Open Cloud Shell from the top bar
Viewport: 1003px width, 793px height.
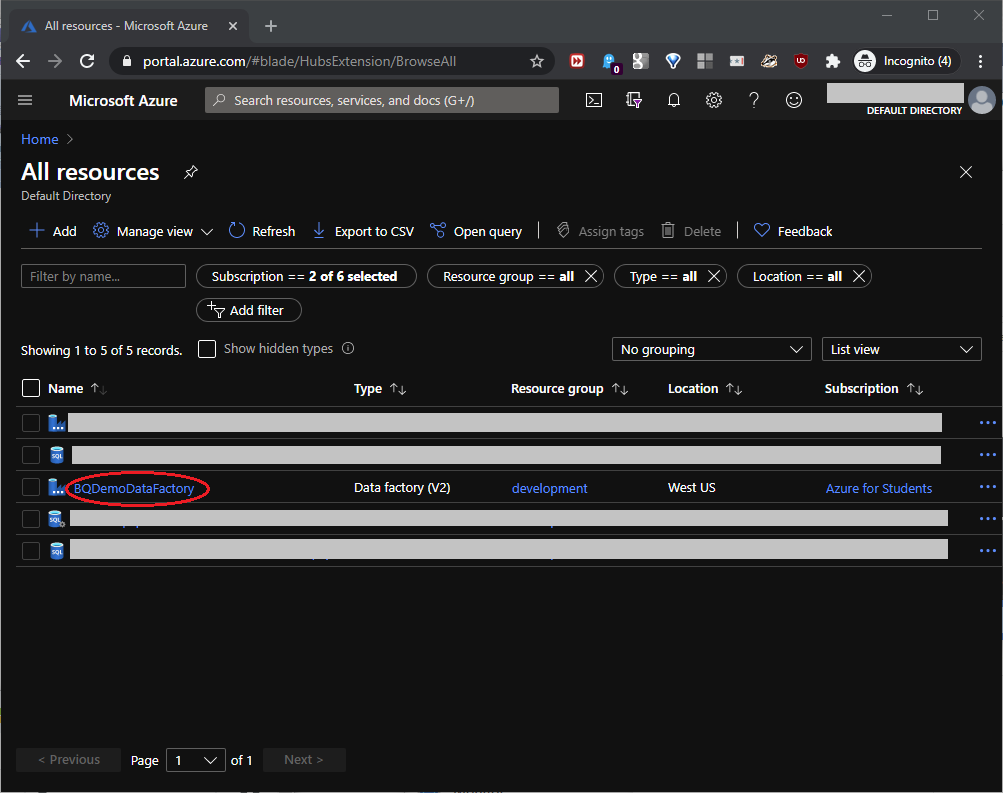click(594, 100)
